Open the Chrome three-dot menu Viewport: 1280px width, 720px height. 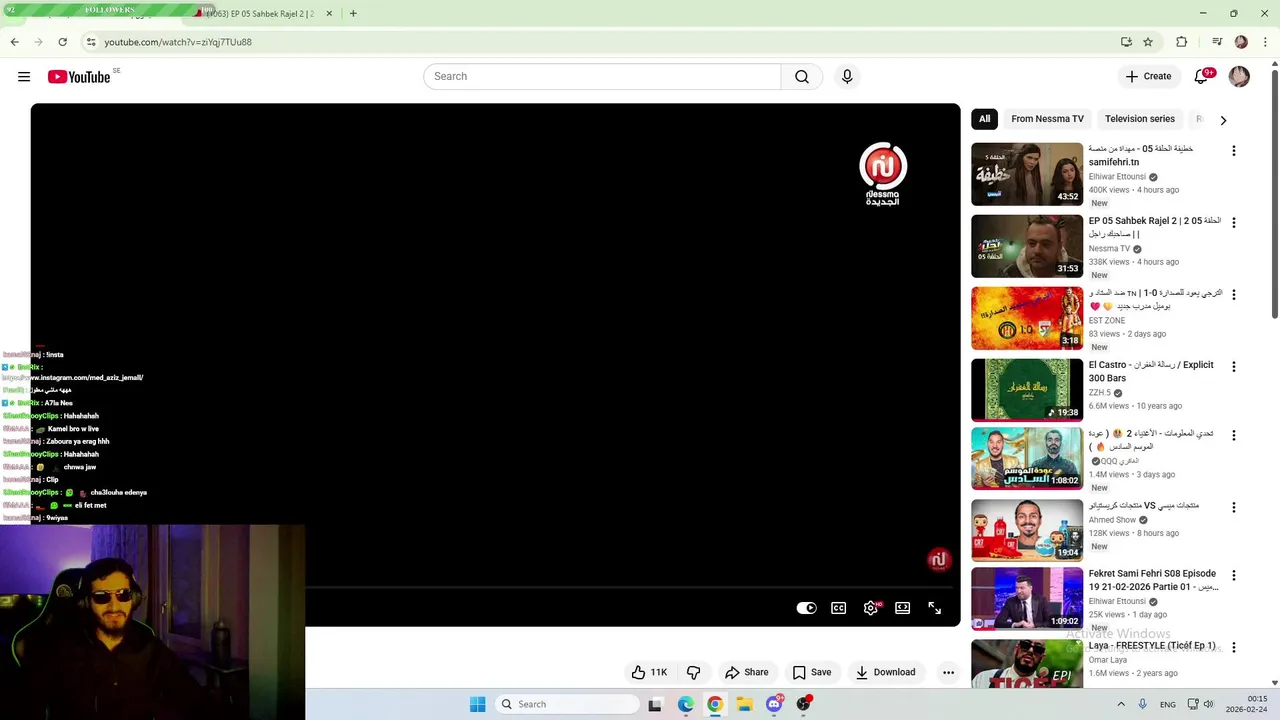tap(1264, 42)
